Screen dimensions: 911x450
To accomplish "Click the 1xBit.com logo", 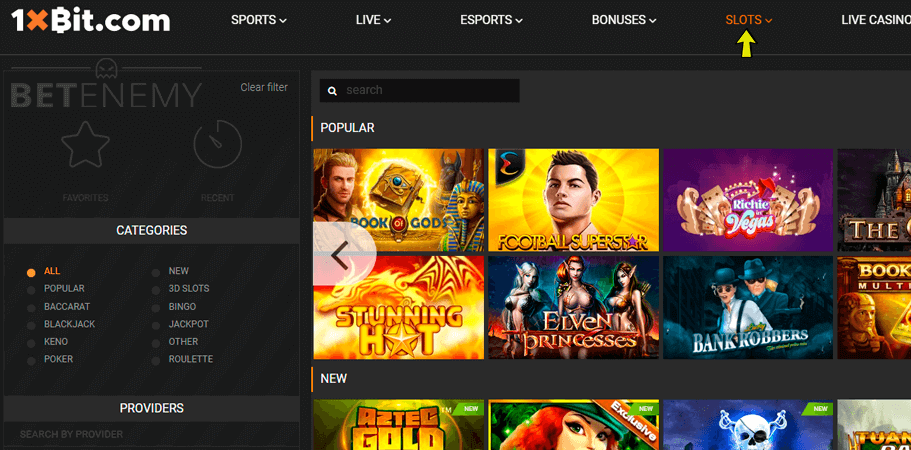I will click(91, 20).
